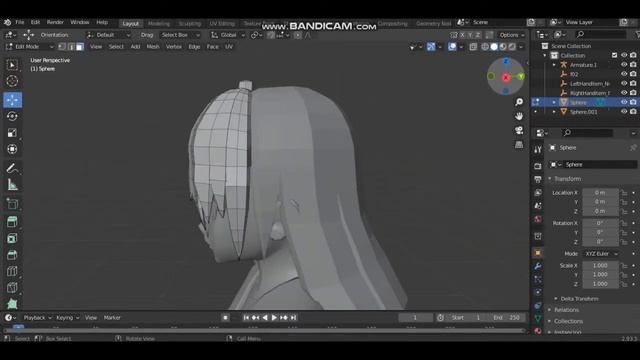This screenshot has height=360, width=640.
Task: Jump to the last frame
Action: point(293,318)
